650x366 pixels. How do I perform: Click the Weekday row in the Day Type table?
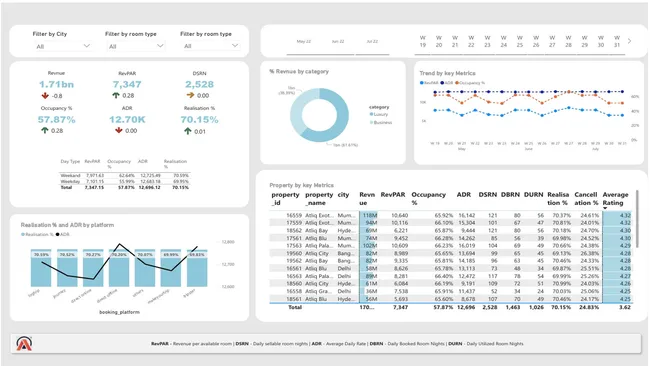(x=124, y=181)
